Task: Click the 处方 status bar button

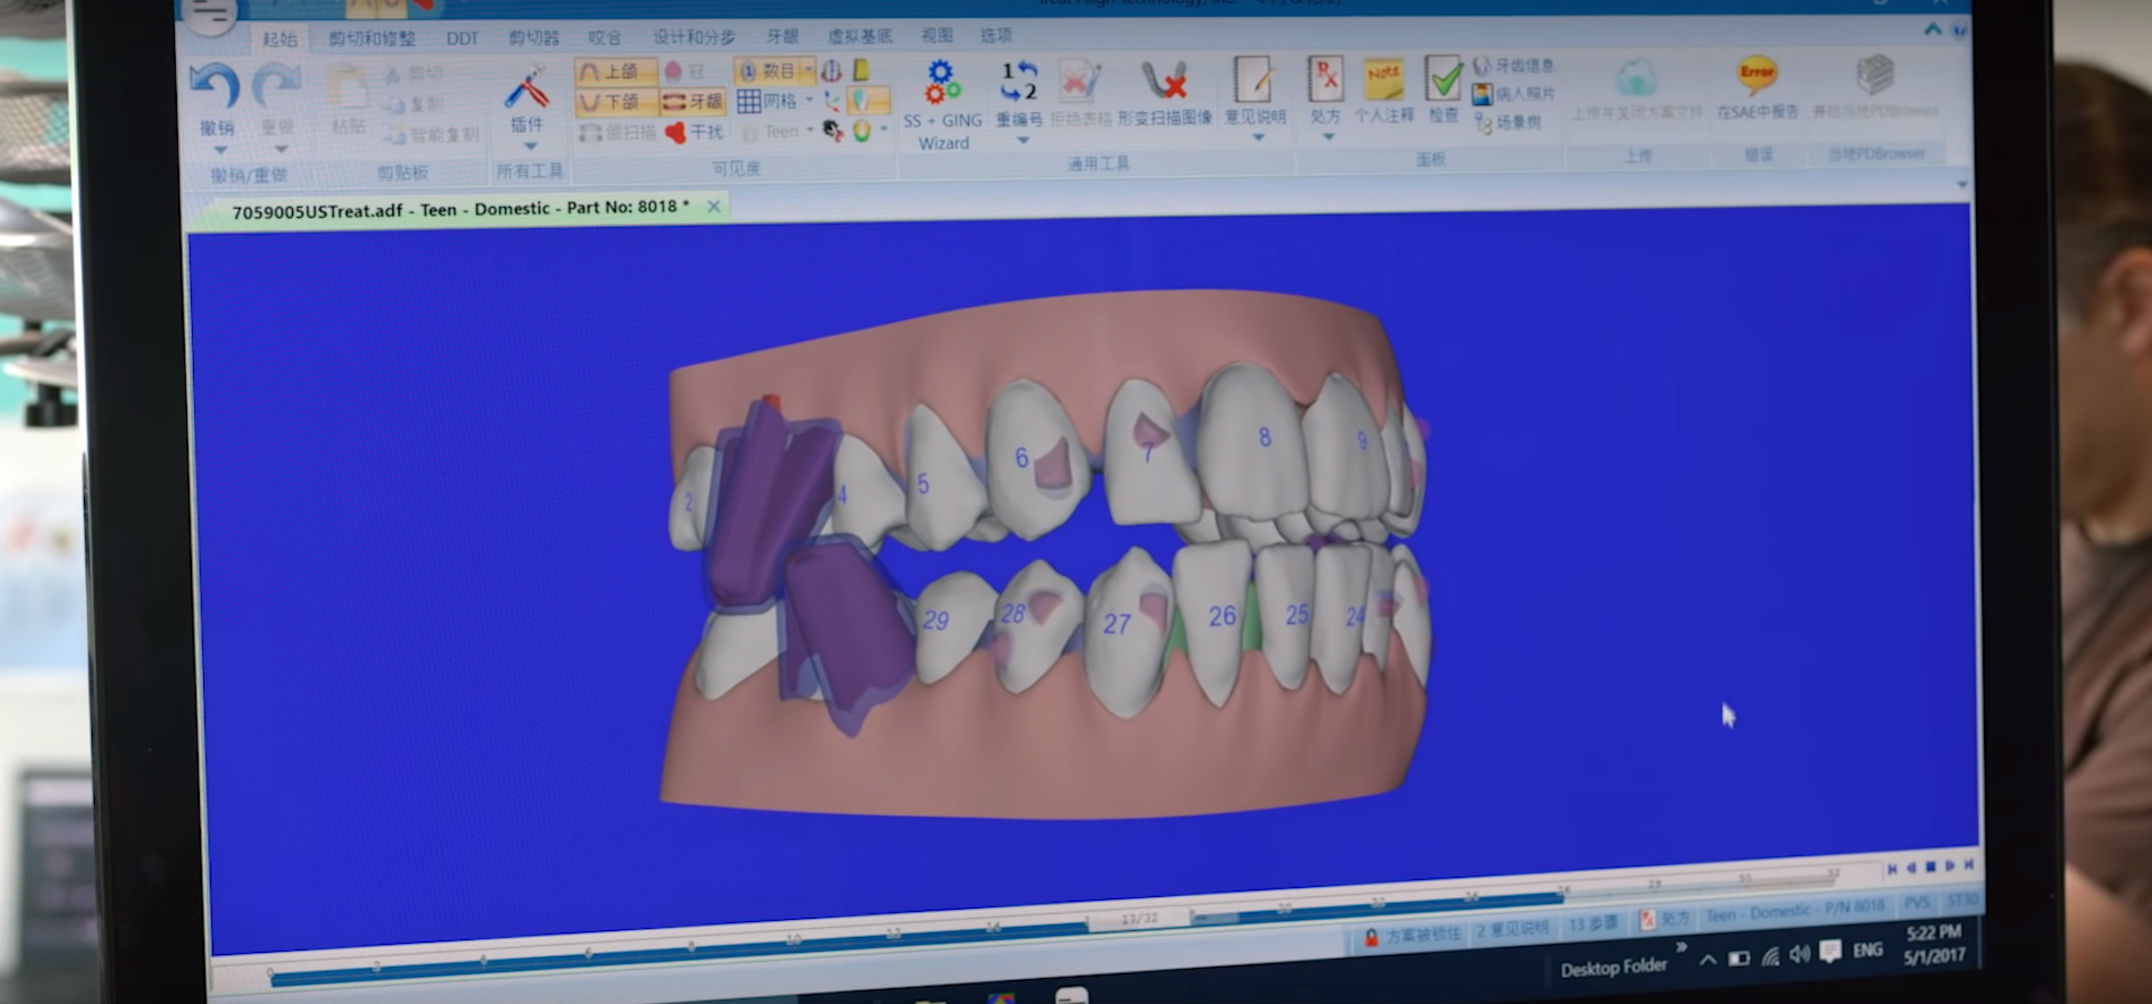Action: pyautogui.click(x=1665, y=919)
